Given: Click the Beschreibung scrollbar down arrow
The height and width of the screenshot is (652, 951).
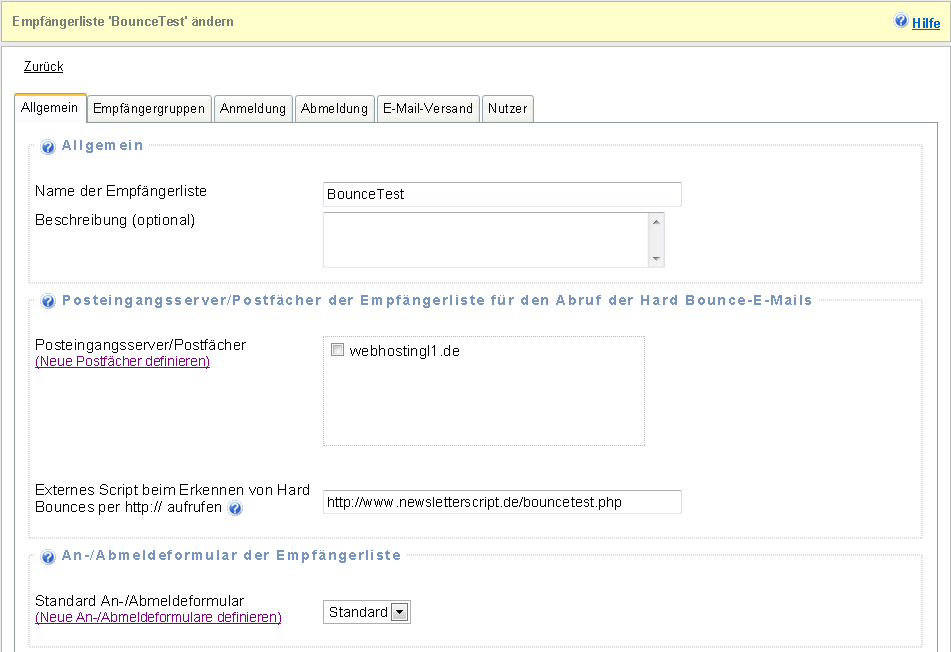Looking at the screenshot, I should coord(656,259).
